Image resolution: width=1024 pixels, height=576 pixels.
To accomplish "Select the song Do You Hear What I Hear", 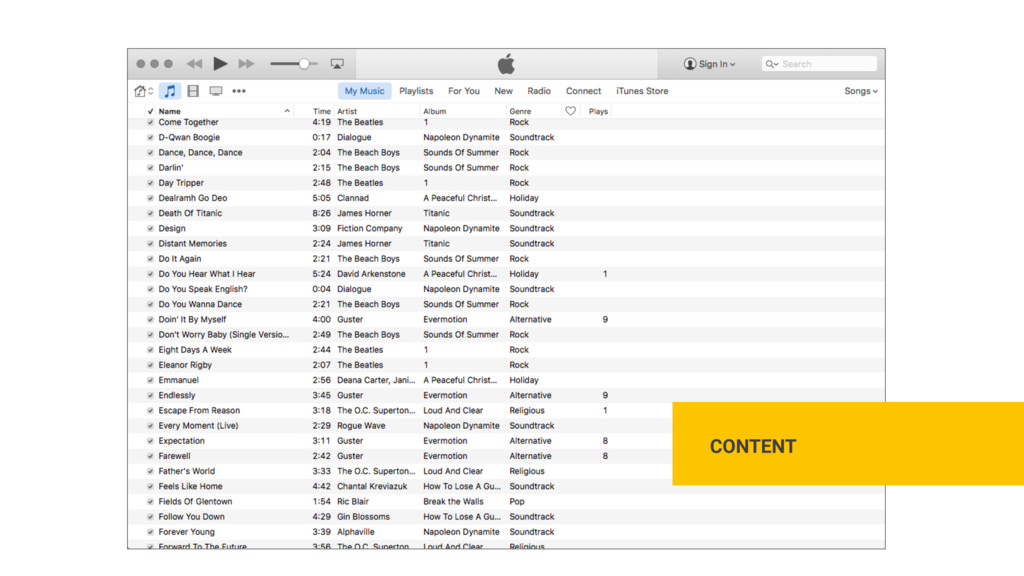I will (207, 274).
